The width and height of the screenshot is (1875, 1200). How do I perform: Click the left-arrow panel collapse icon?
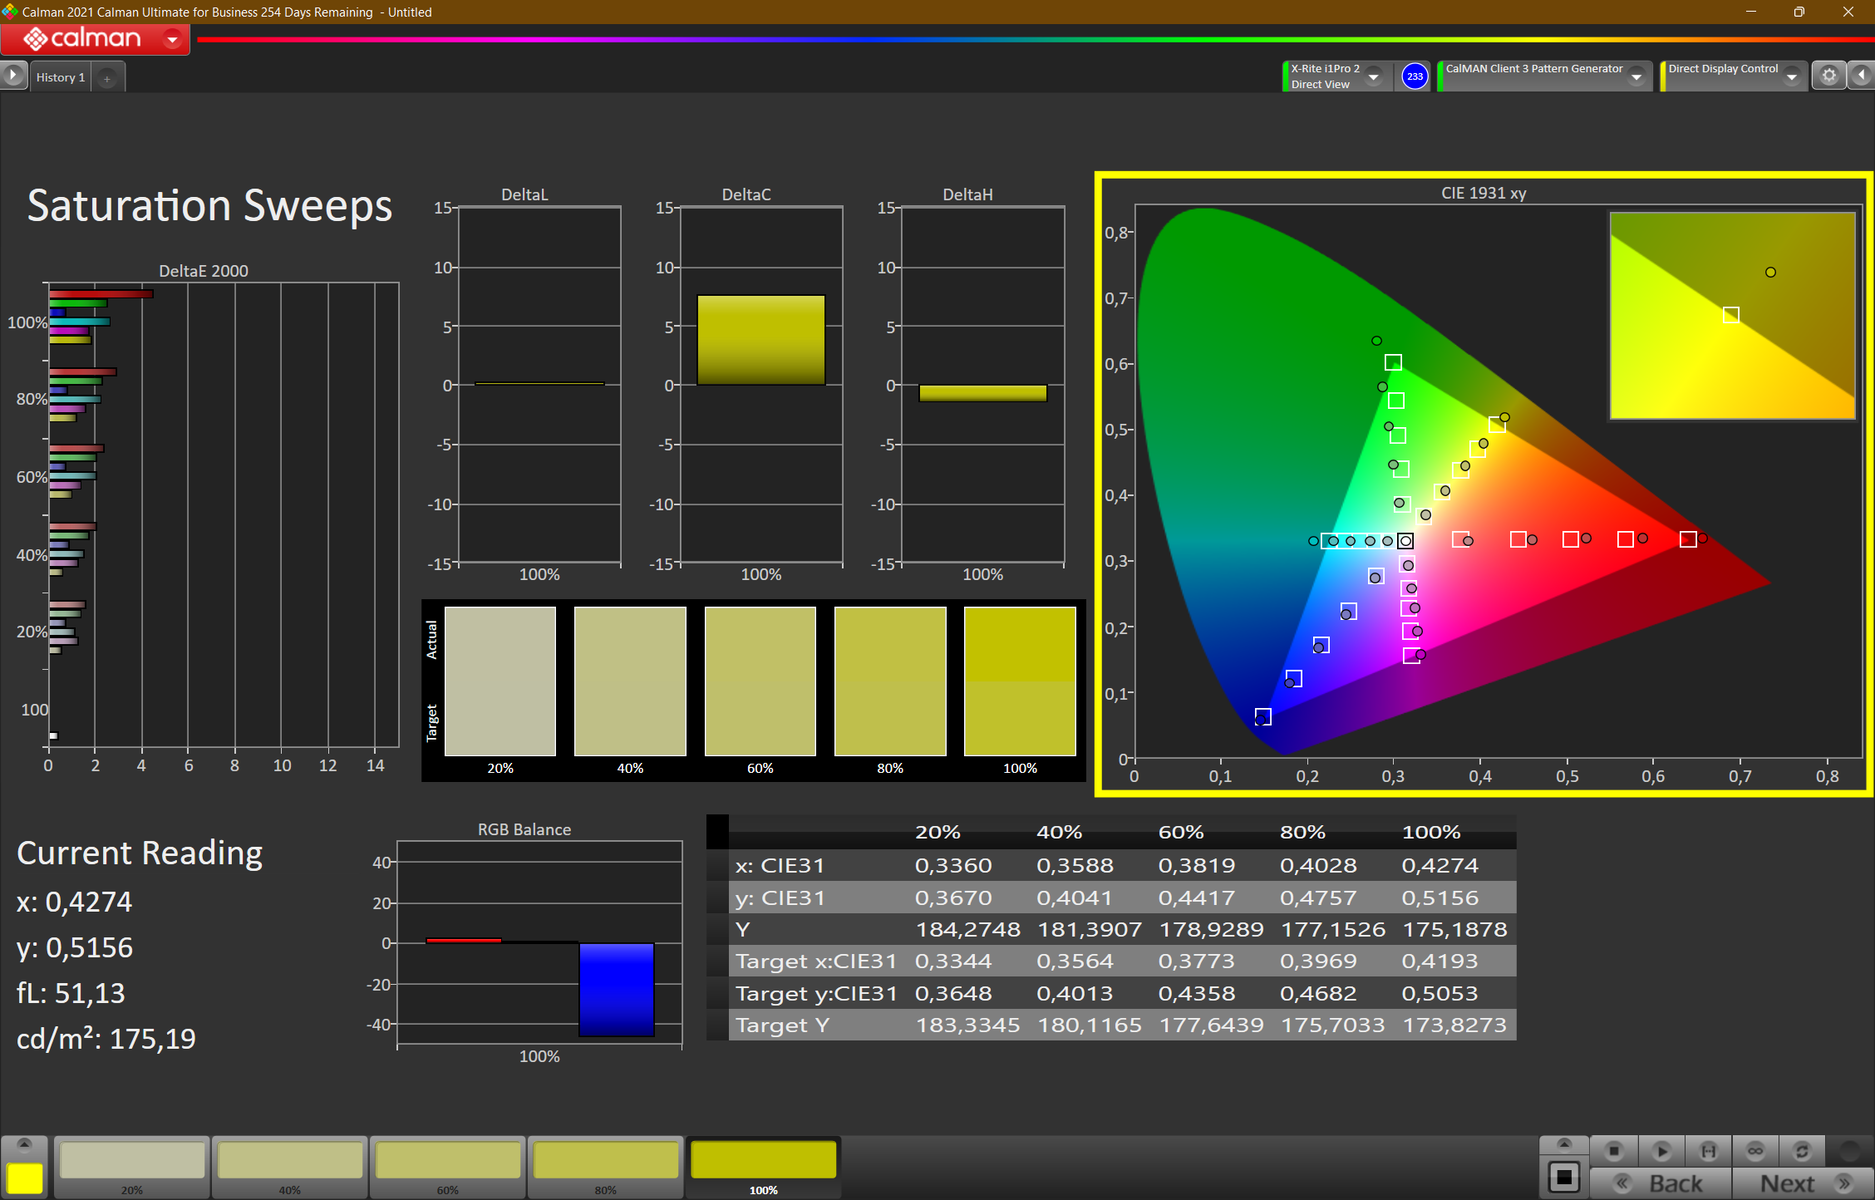click(x=1861, y=76)
